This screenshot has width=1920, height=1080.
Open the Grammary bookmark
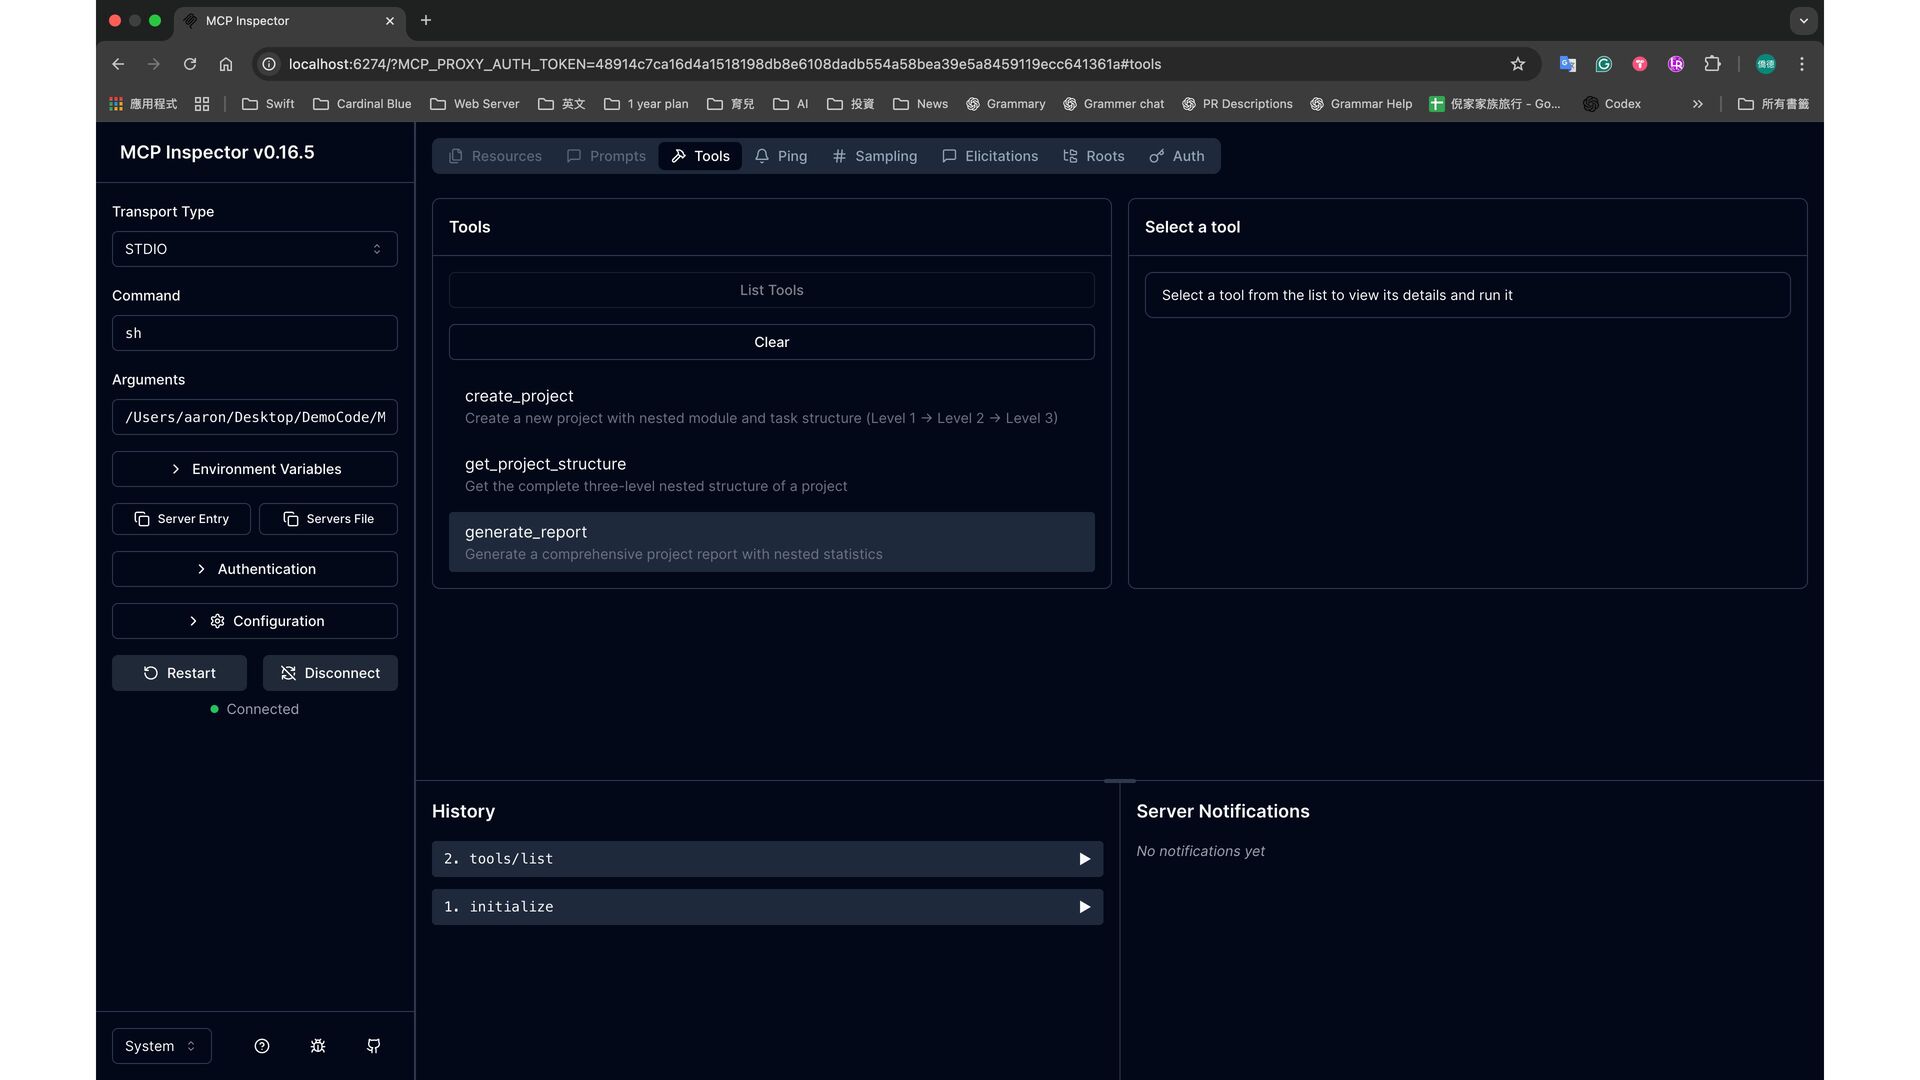(x=1005, y=104)
